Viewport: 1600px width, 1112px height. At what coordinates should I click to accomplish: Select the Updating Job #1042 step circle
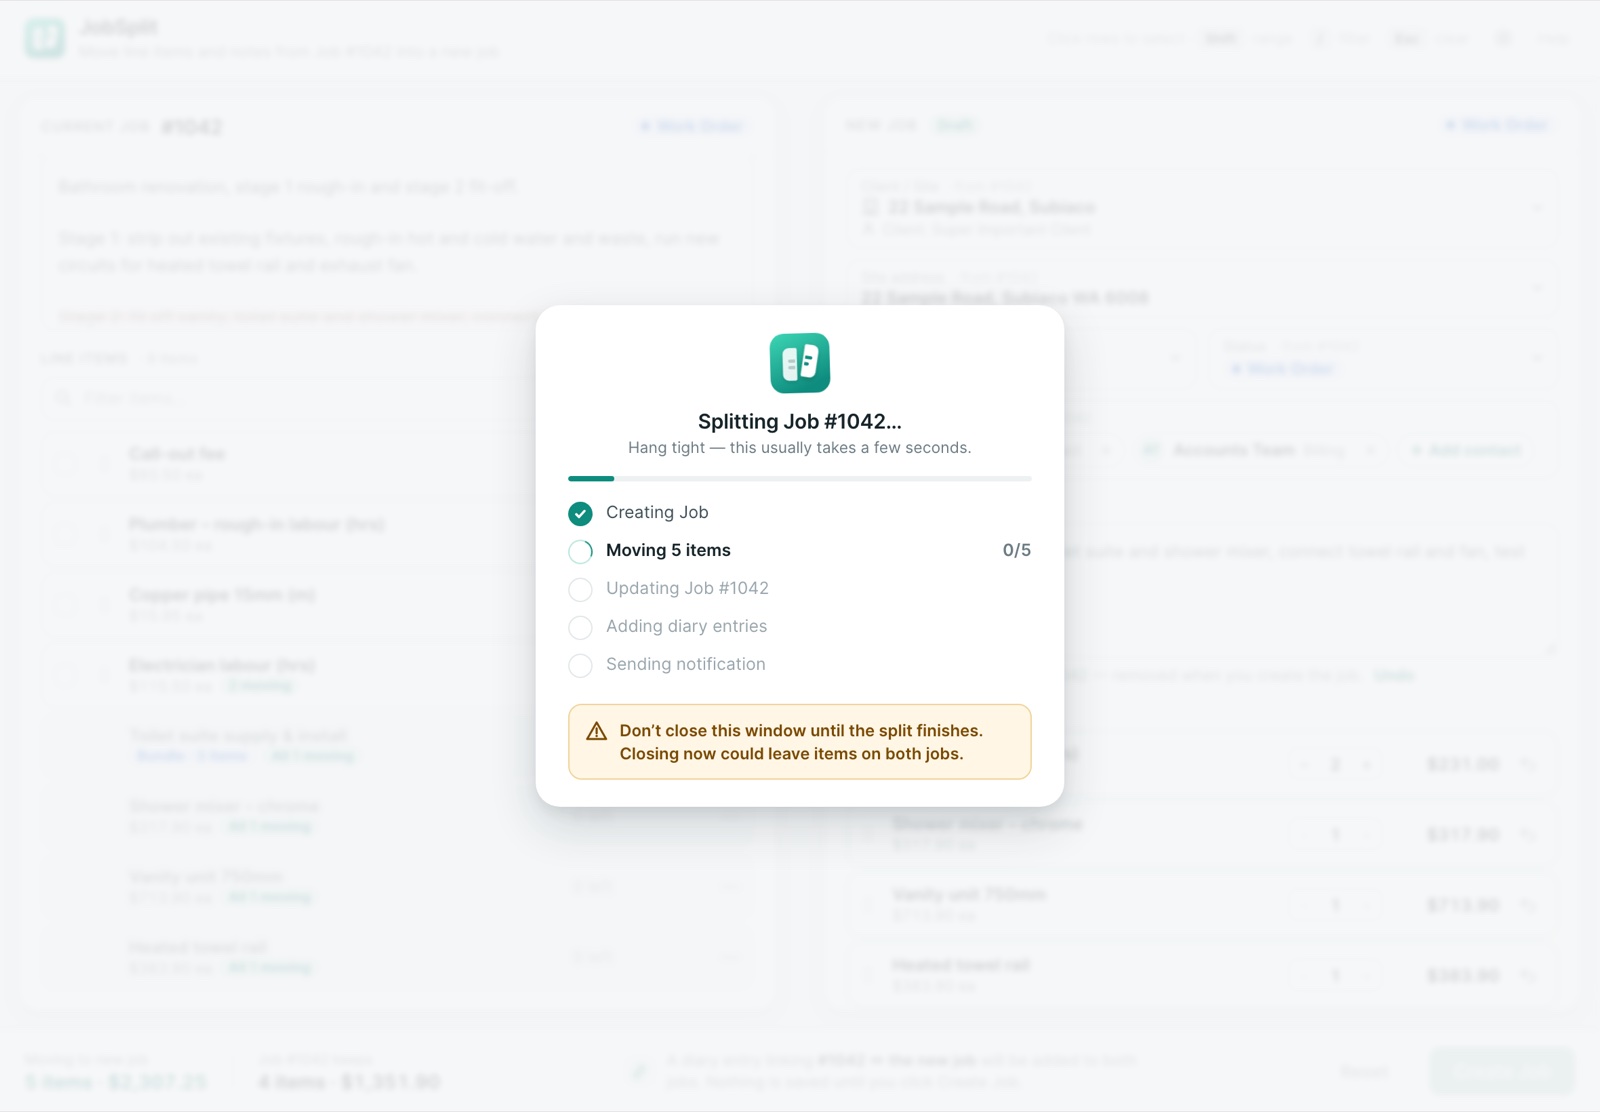click(x=580, y=589)
